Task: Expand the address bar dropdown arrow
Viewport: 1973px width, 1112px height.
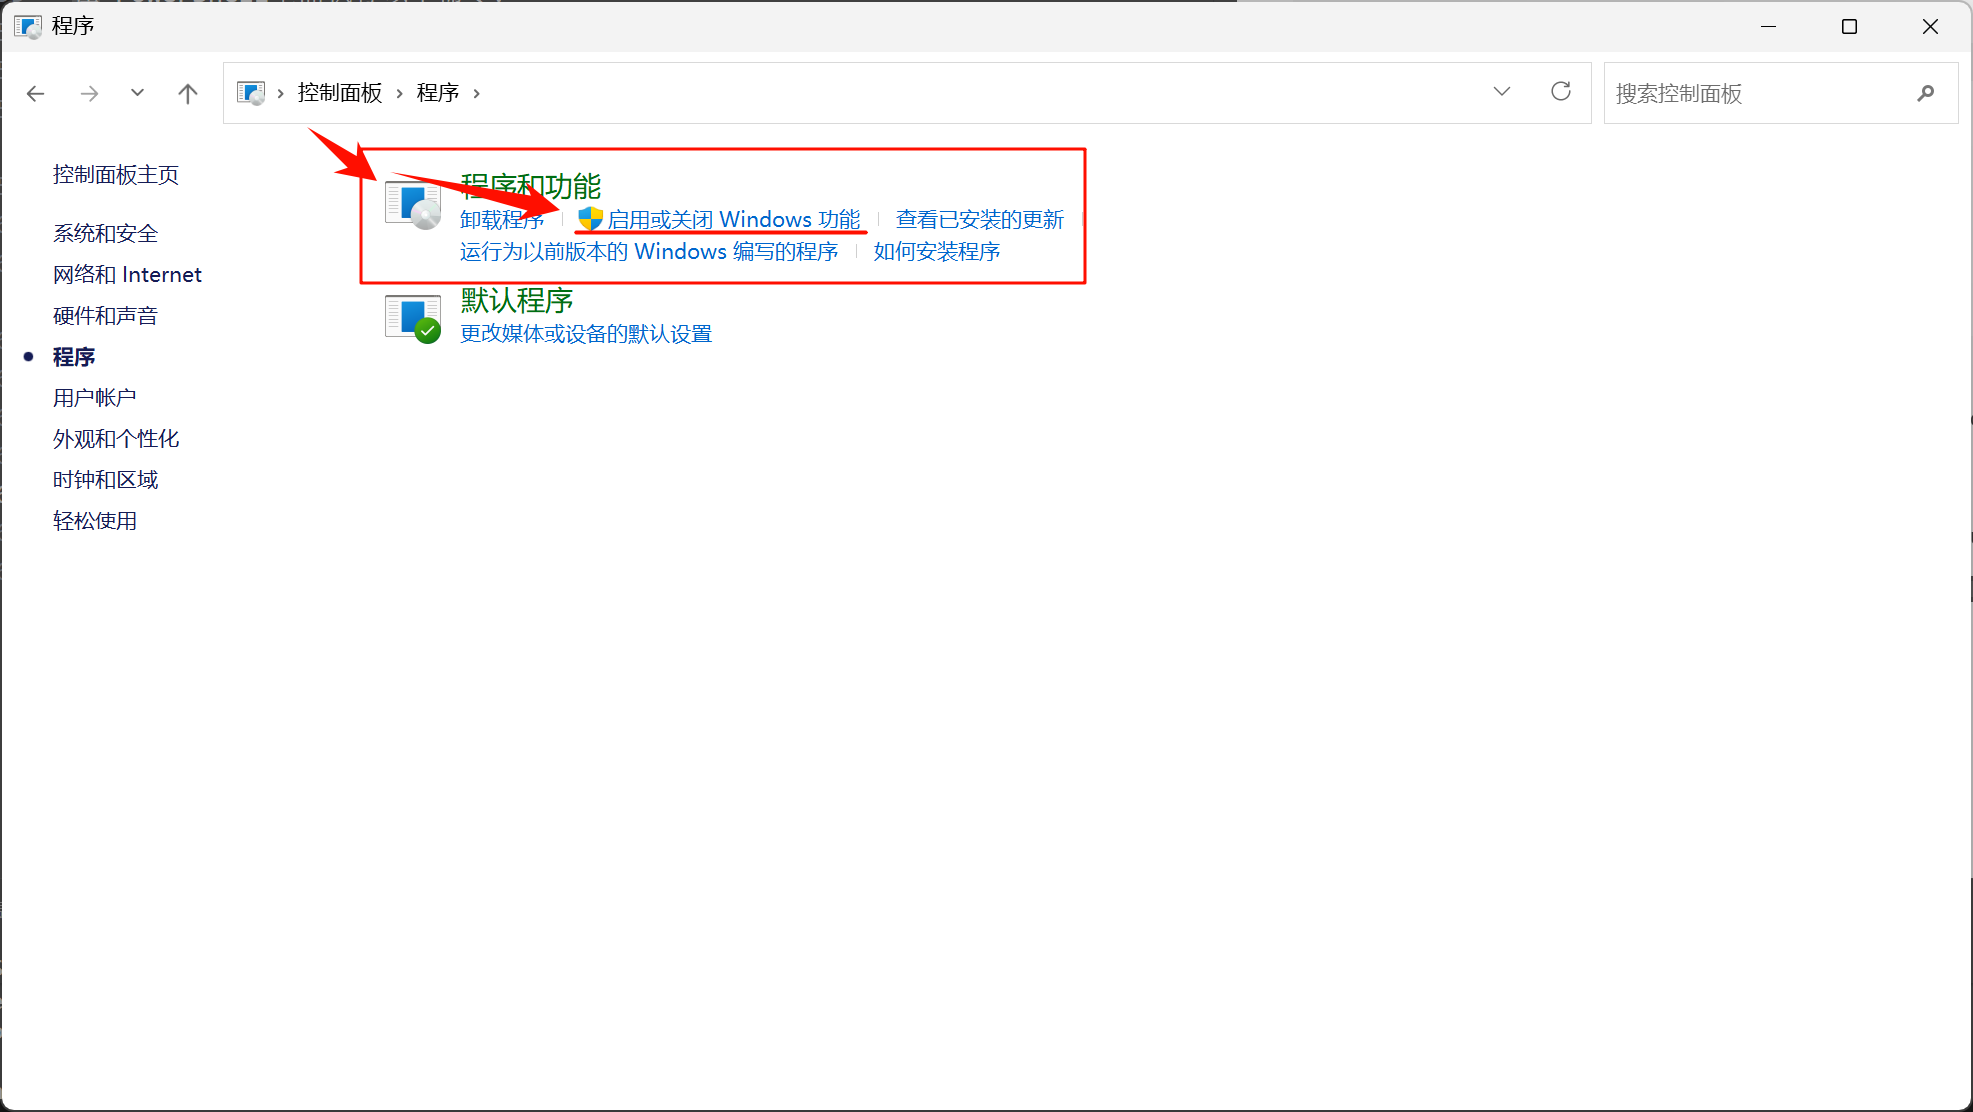Action: 1502,91
